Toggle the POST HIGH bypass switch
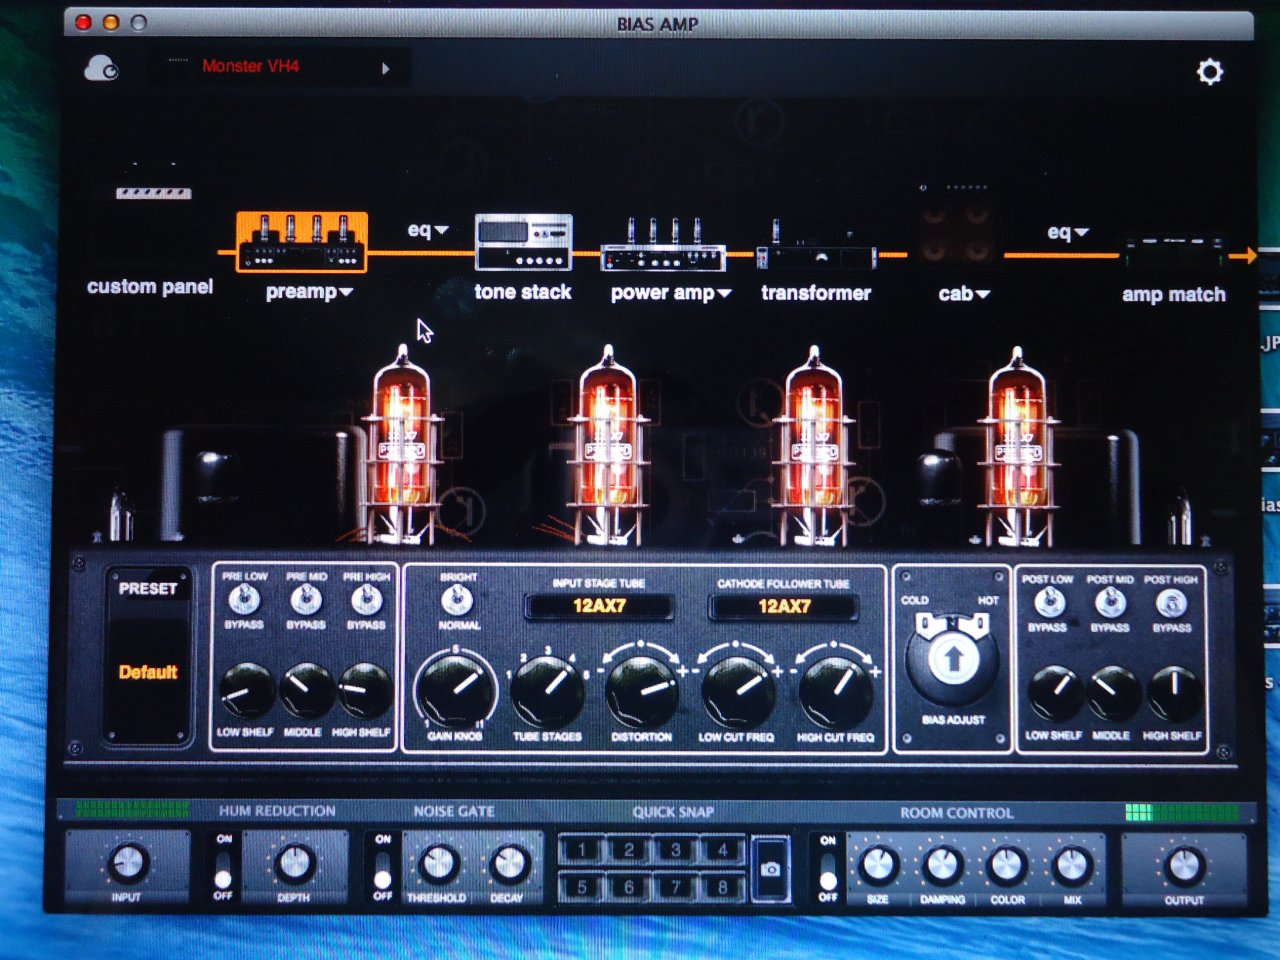 [x=1171, y=602]
